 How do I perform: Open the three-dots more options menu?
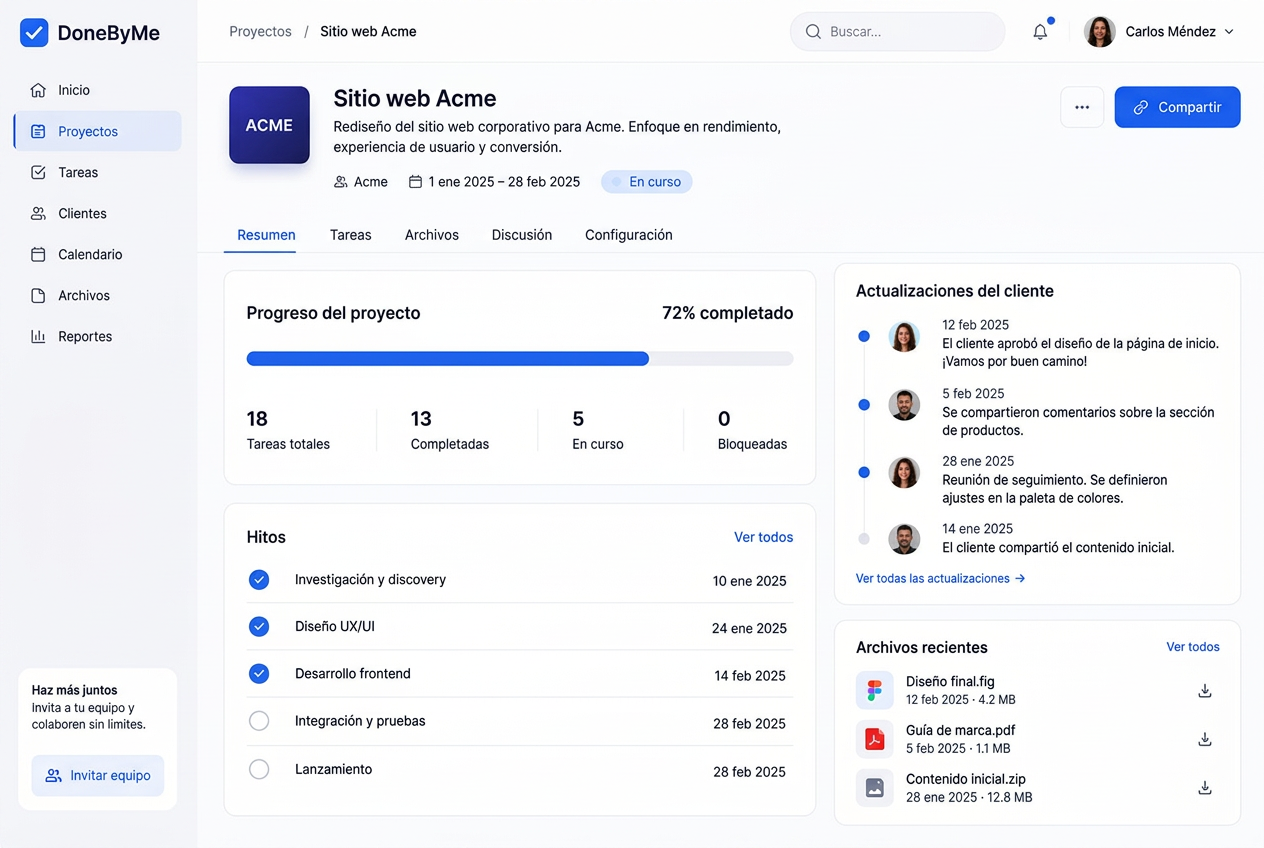[1082, 107]
